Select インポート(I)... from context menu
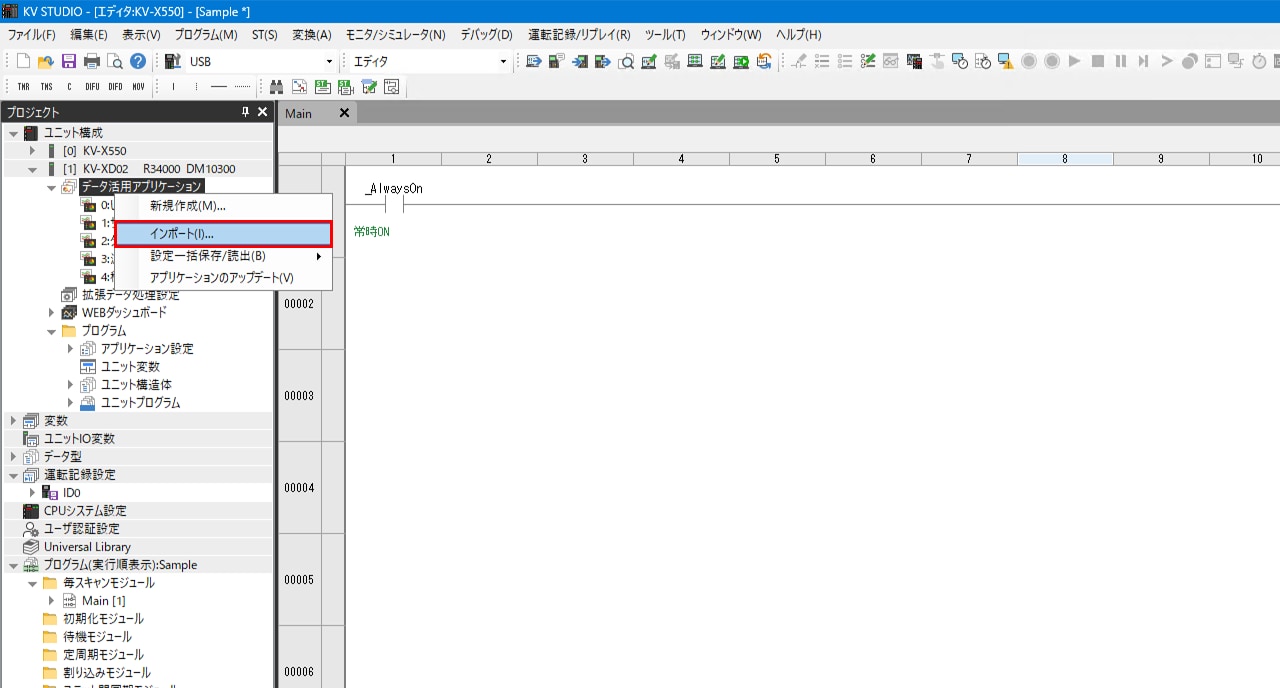Screen dimensions: 1280x688 click(223, 233)
